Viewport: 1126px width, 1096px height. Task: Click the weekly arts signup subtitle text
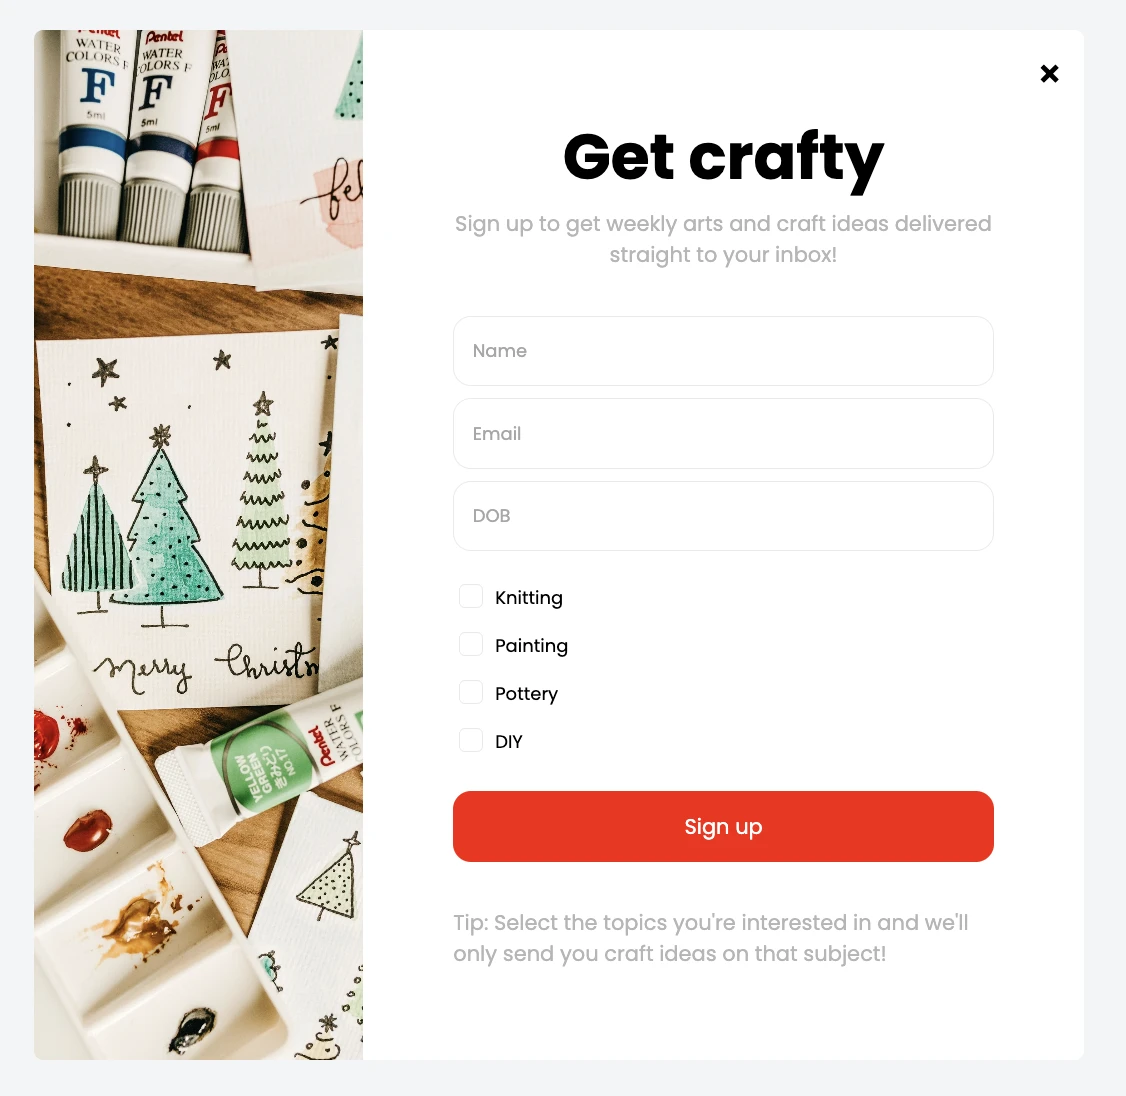click(723, 239)
